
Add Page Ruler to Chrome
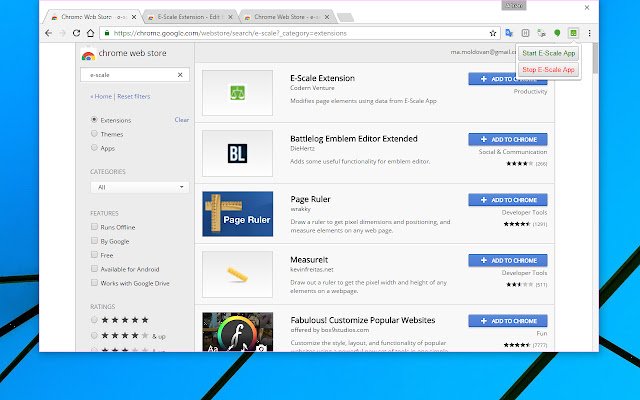508,200
